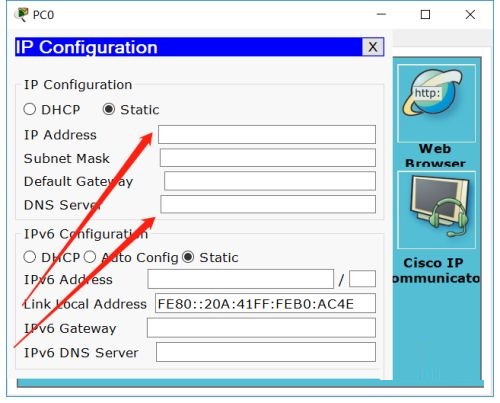Screen dimensions: 500x403
Task: Click the IPv6 Address input field
Action: (x=241, y=279)
